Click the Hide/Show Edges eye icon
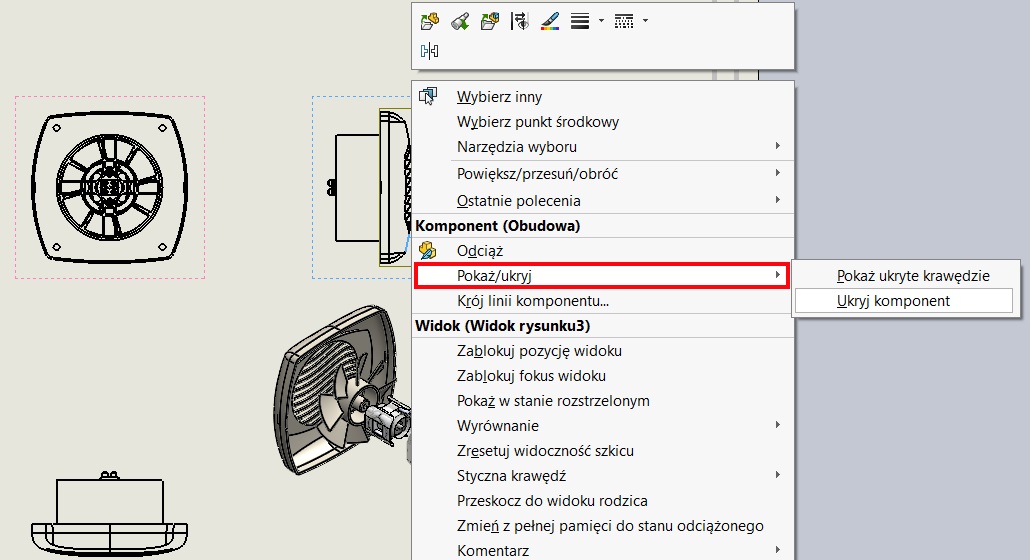The height and width of the screenshot is (560, 1030). [520, 21]
